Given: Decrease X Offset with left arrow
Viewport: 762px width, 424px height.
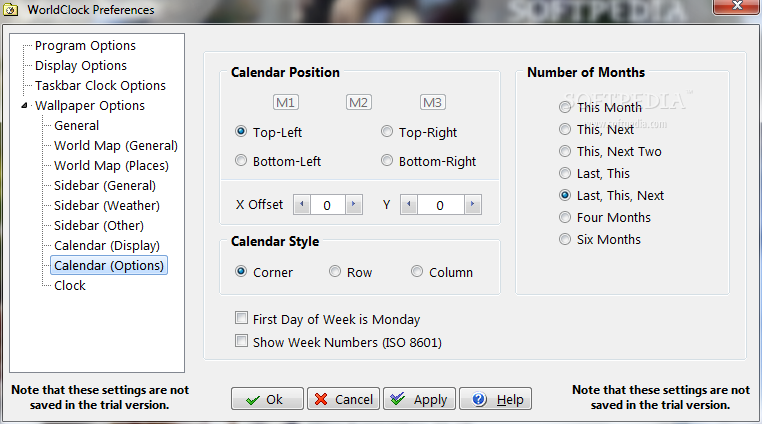Looking at the screenshot, I should click(x=302, y=204).
